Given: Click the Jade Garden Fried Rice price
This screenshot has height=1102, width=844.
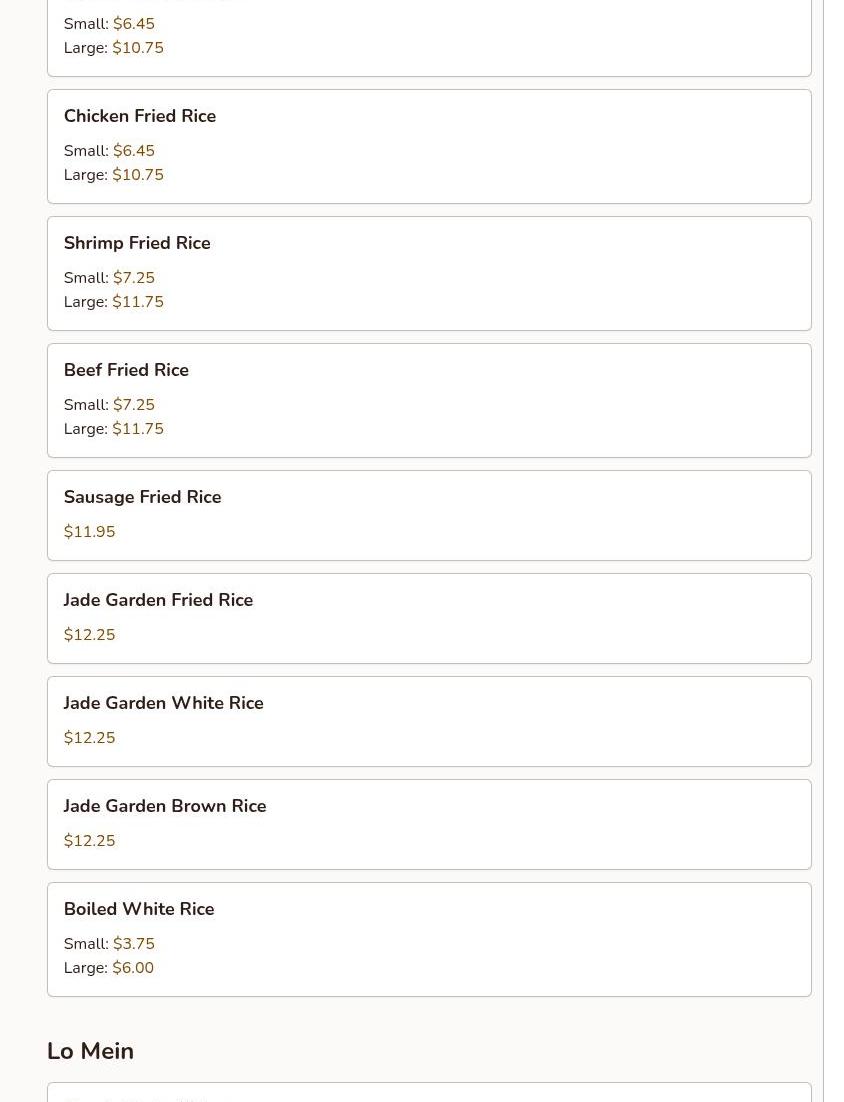Looking at the screenshot, I should [x=89, y=635].
